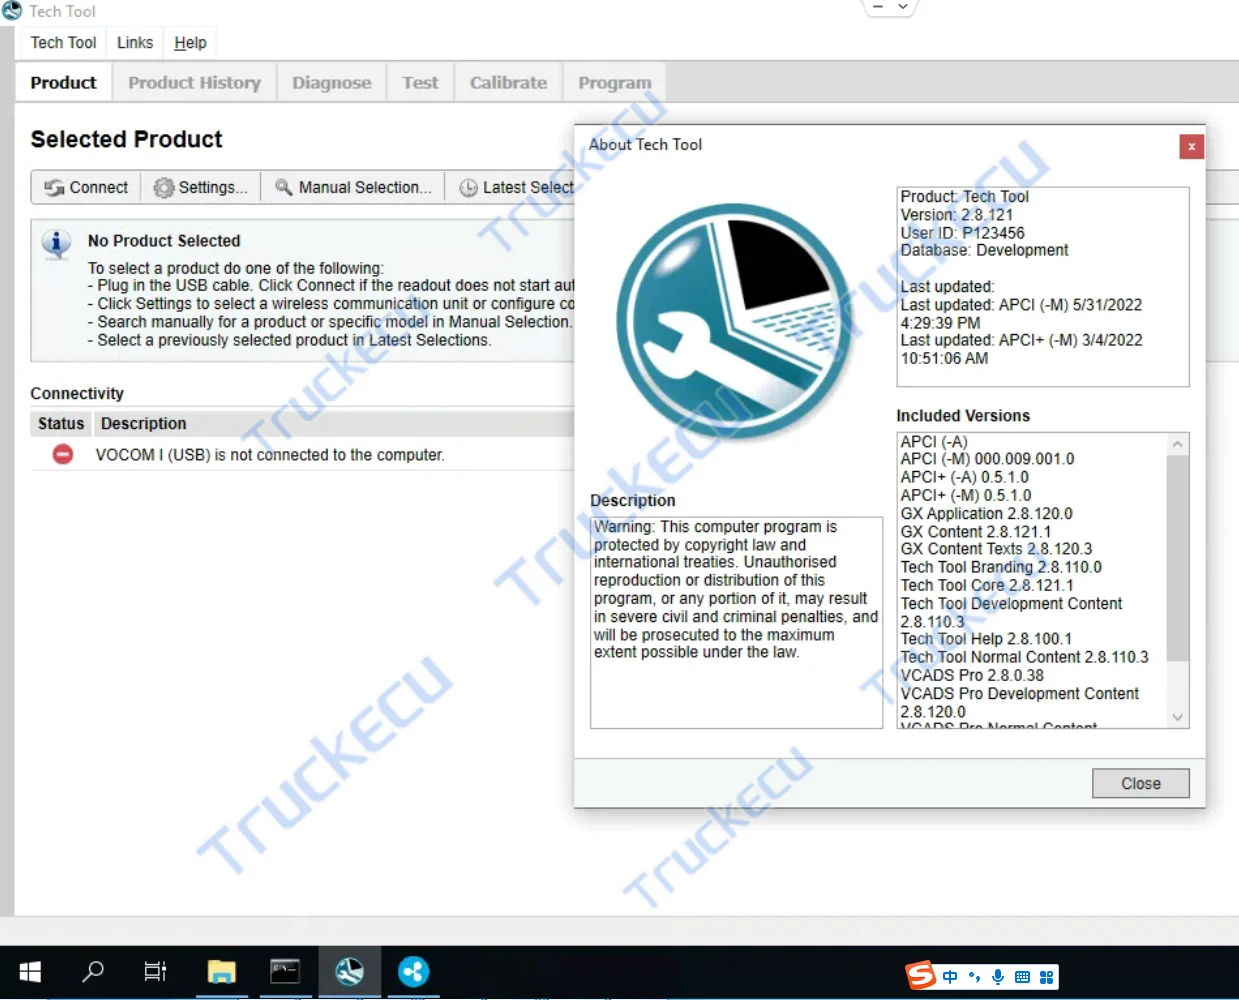Switch to the Product History tab

(194, 82)
